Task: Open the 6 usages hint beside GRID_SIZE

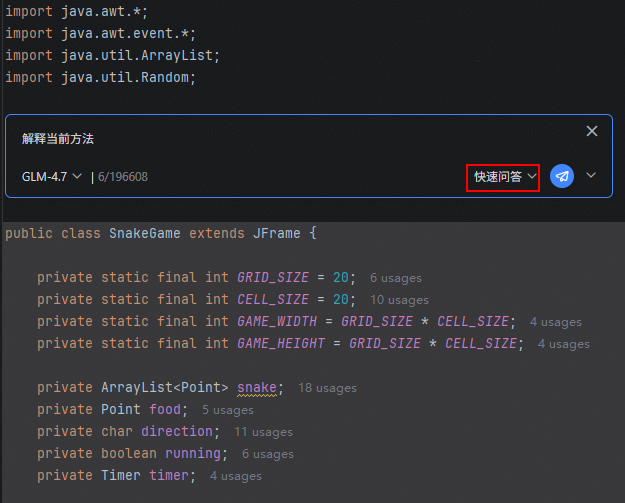Action: 395,278
